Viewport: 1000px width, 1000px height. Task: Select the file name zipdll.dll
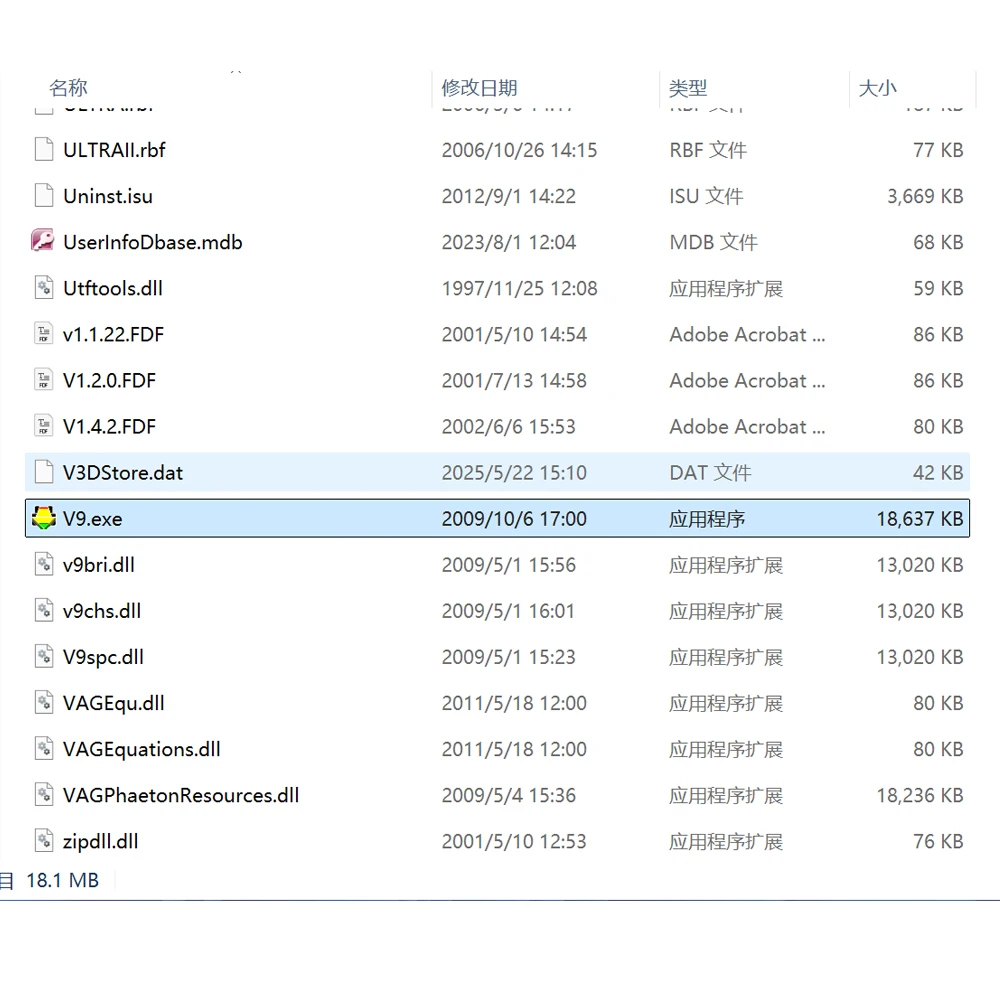click(x=101, y=841)
